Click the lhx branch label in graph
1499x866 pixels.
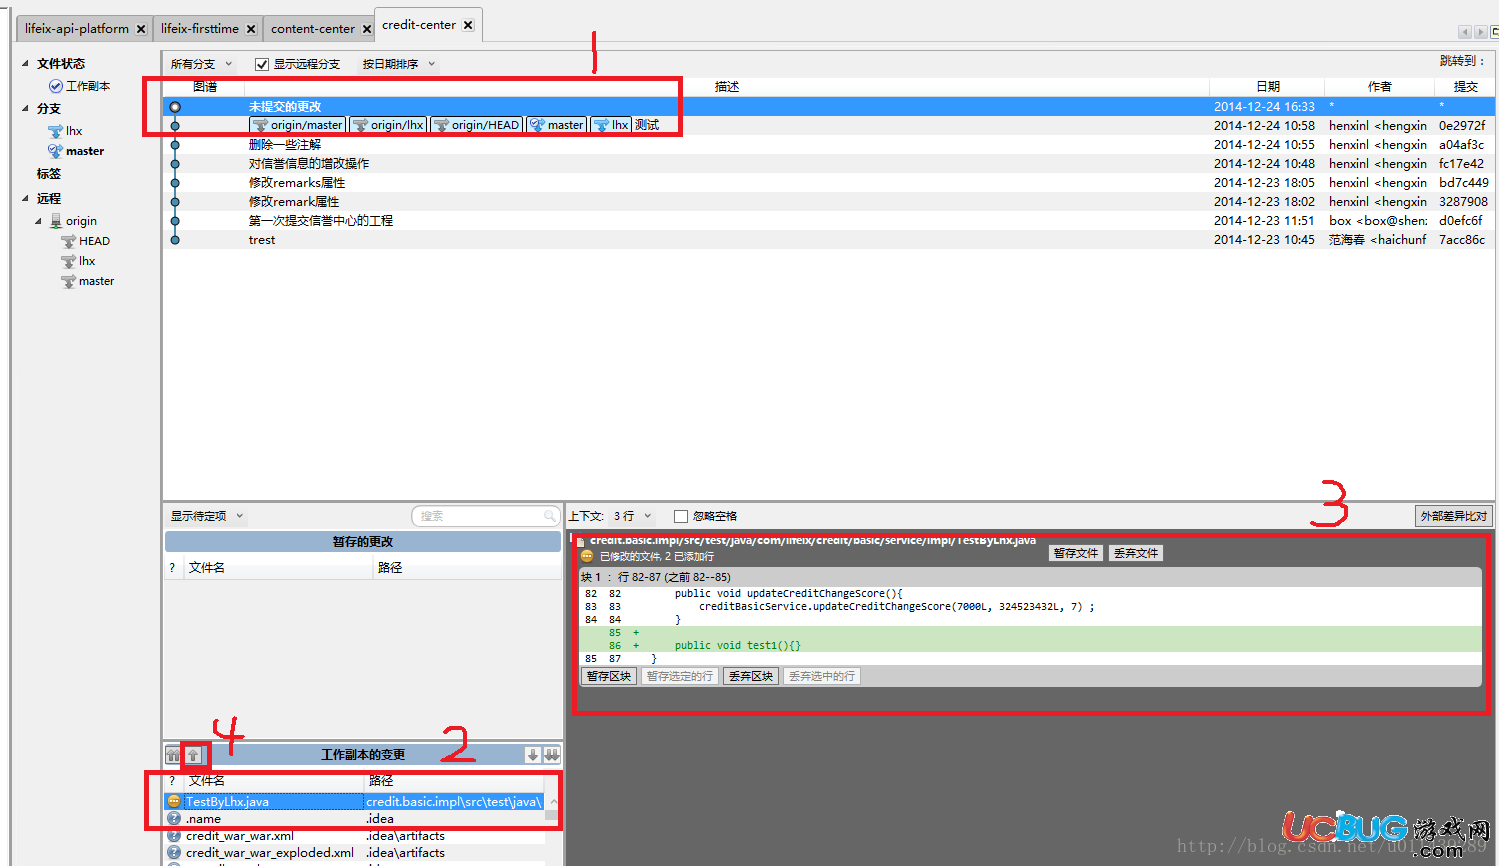click(611, 125)
